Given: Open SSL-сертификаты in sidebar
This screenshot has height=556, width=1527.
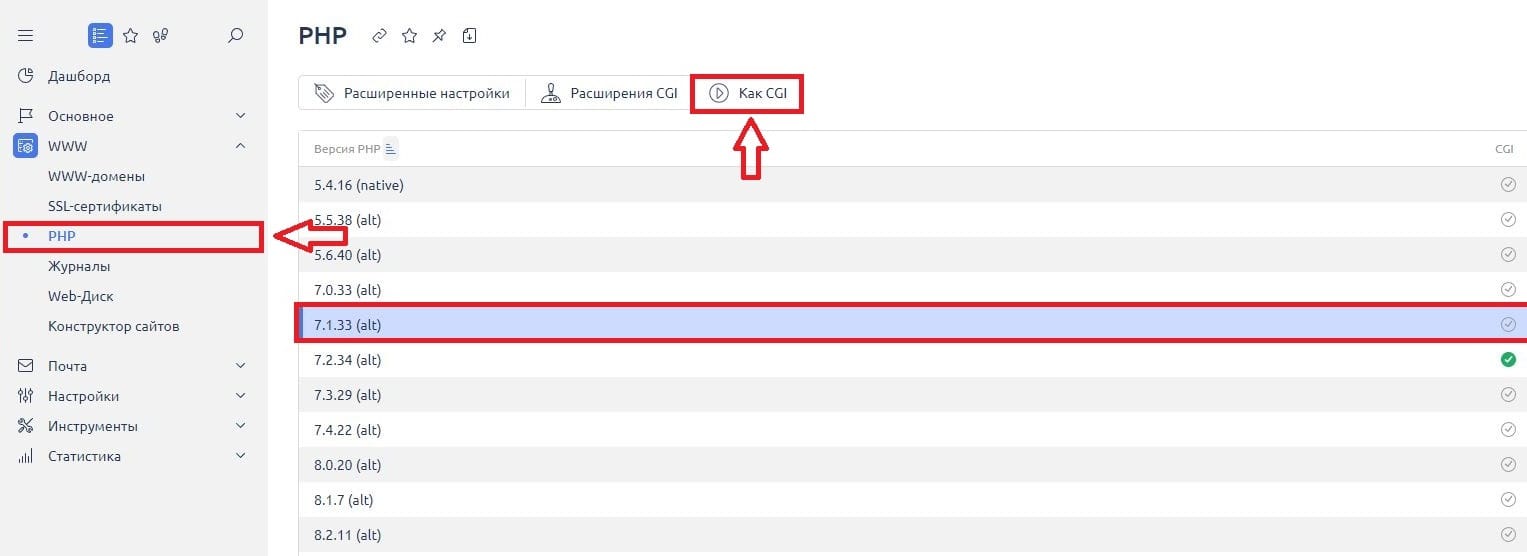Looking at the screenshot, I should click(x=105, y=206).
